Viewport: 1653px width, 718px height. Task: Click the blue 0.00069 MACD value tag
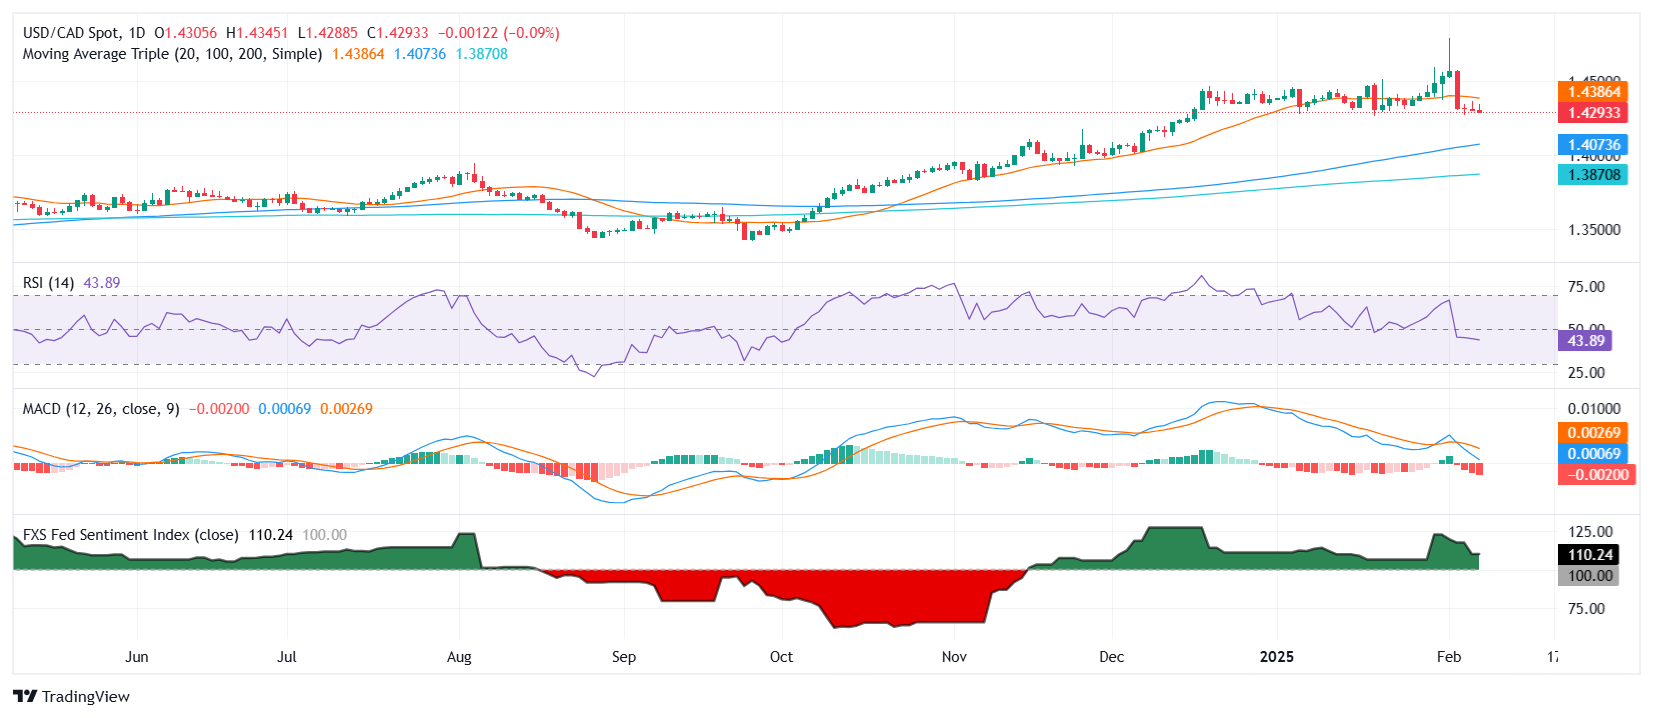(1593, 454)
